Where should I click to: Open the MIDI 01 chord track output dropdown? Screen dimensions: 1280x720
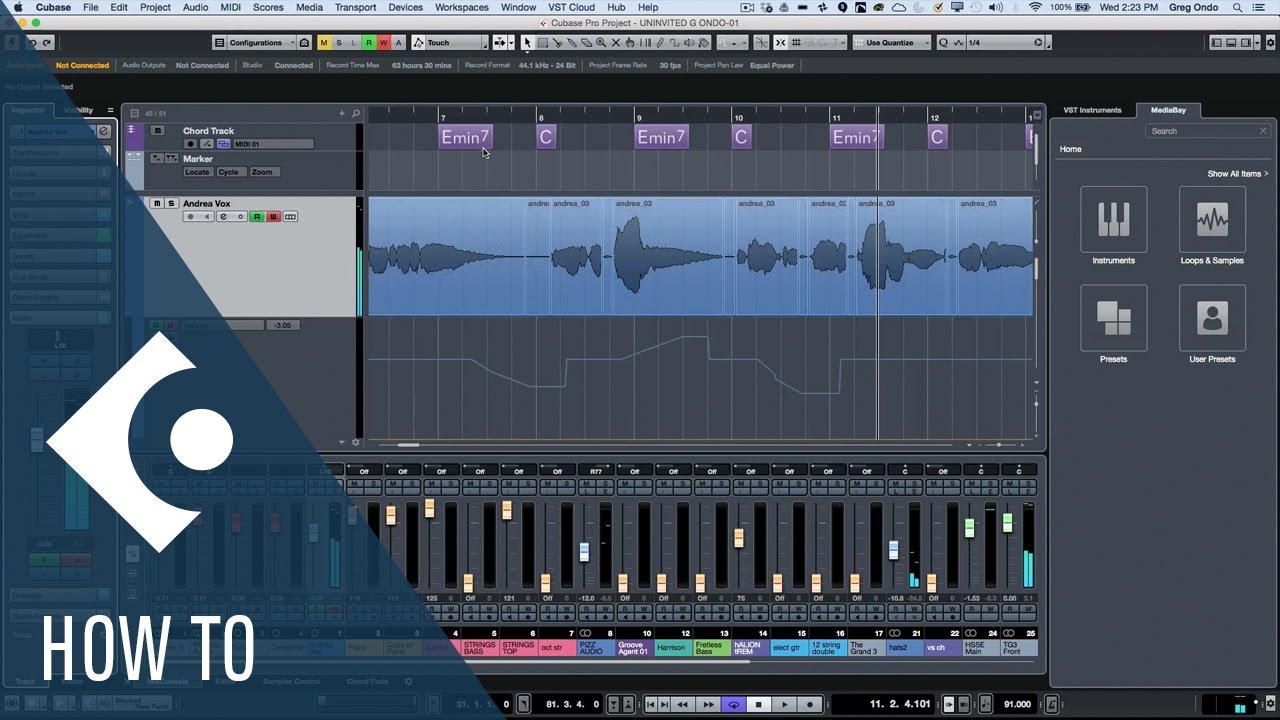(272, 144)
